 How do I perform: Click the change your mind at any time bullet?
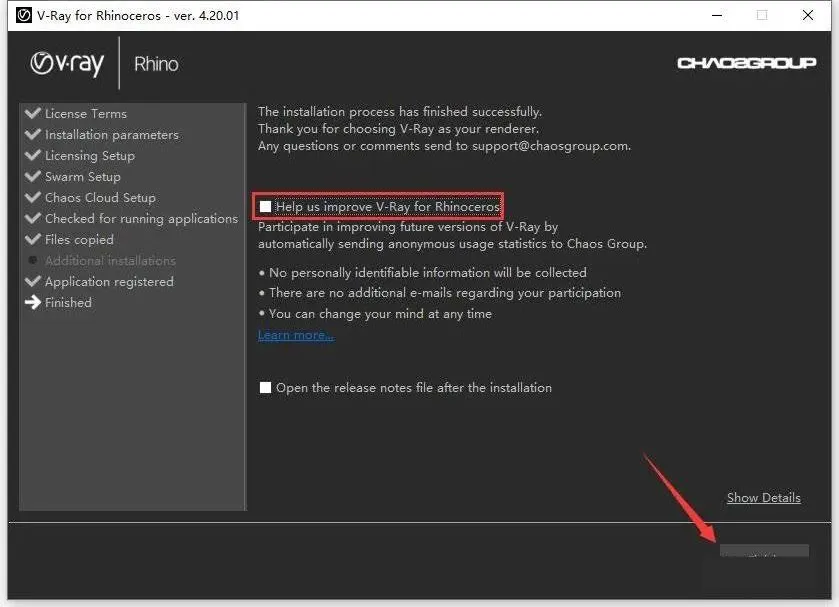click(375, 314)
